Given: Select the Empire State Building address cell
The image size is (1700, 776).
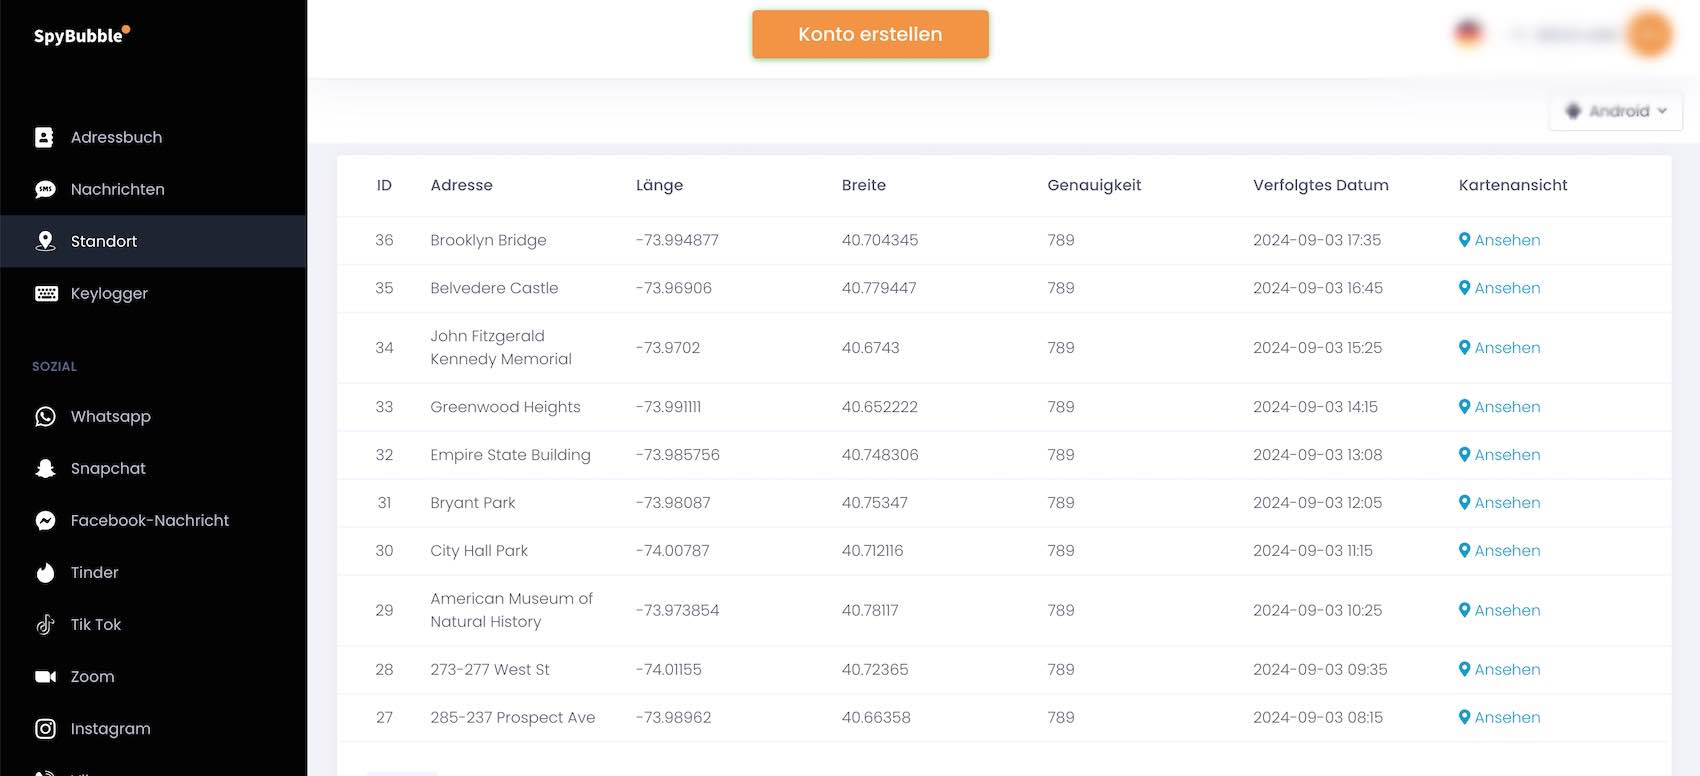Looking at the screenshot, I should click(x=510, y=455).
